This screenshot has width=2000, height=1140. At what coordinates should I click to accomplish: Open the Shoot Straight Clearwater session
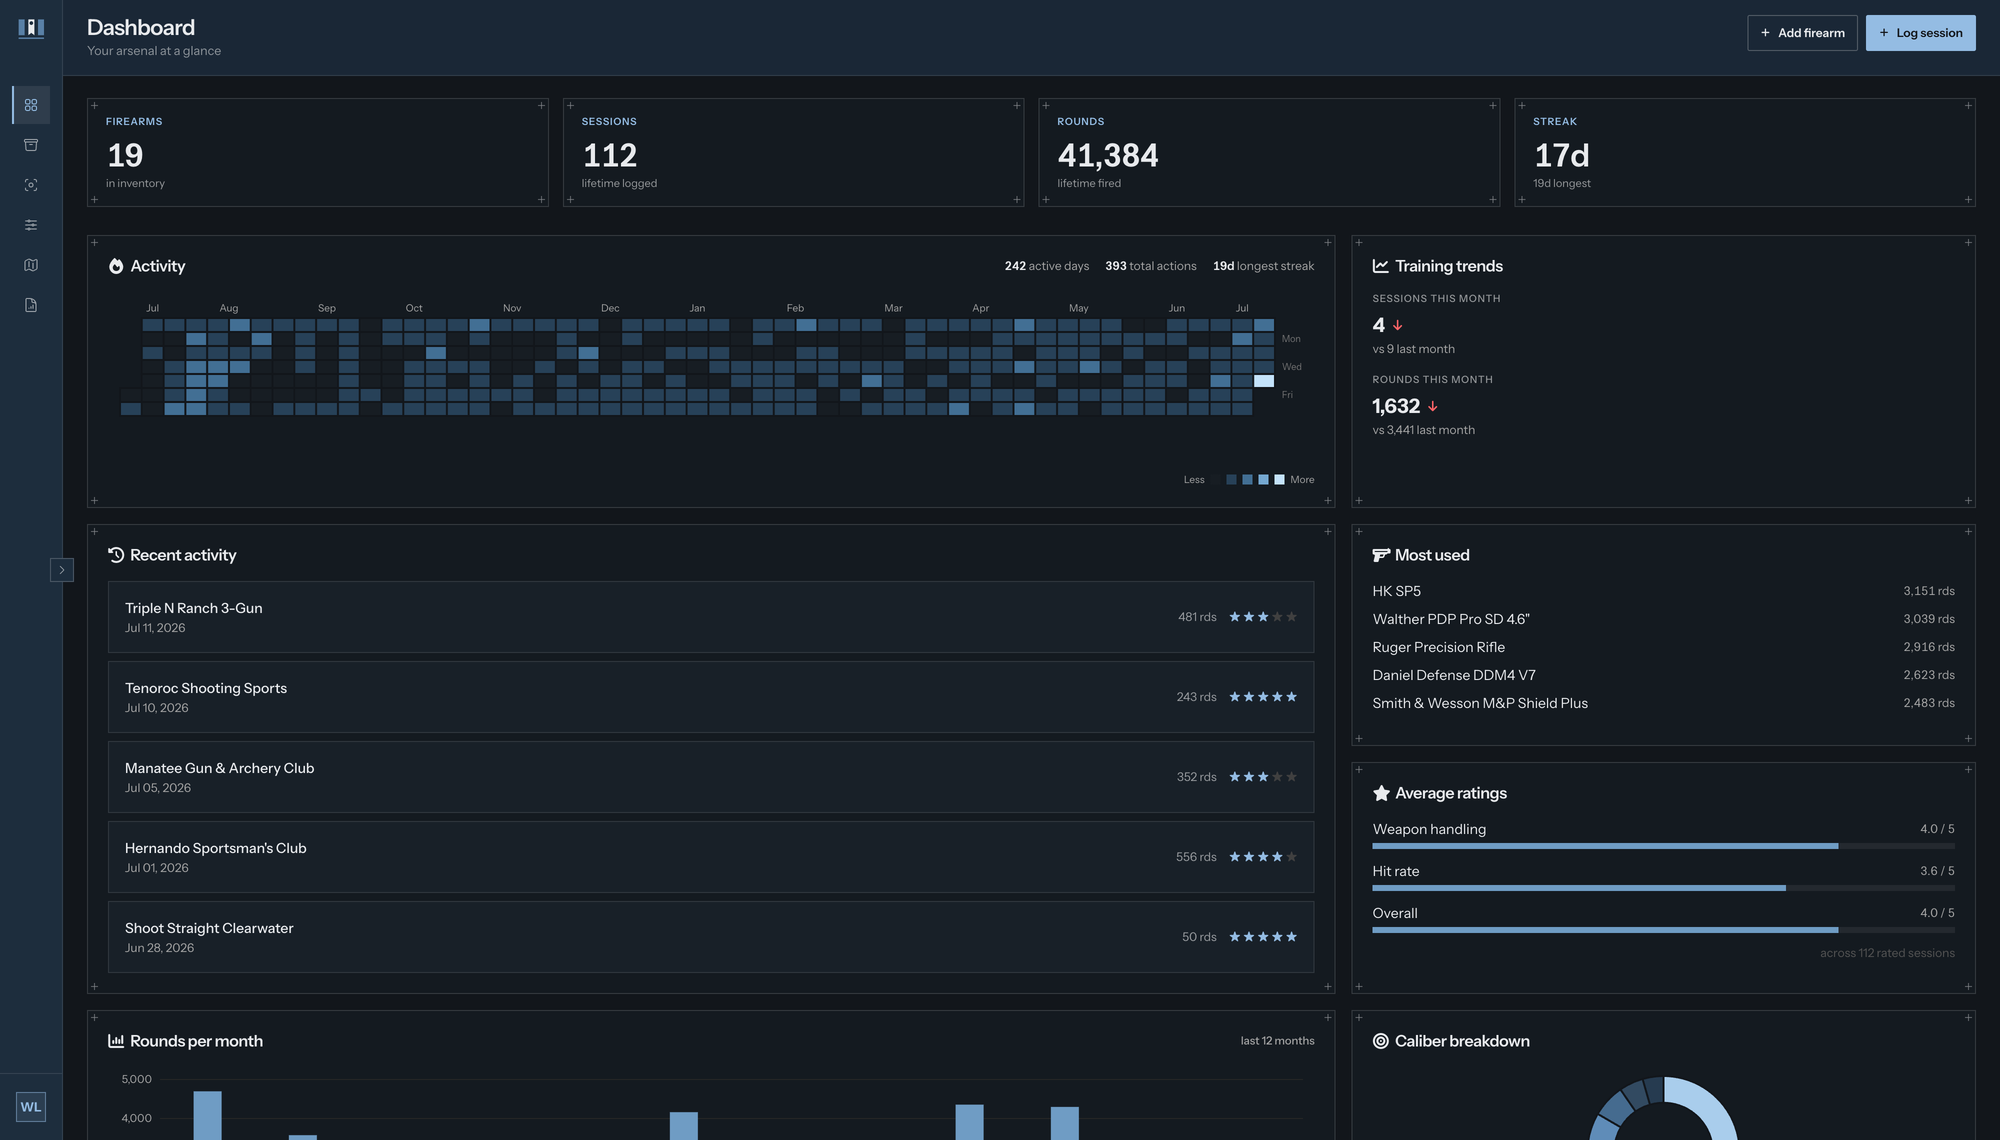(711, 937)
